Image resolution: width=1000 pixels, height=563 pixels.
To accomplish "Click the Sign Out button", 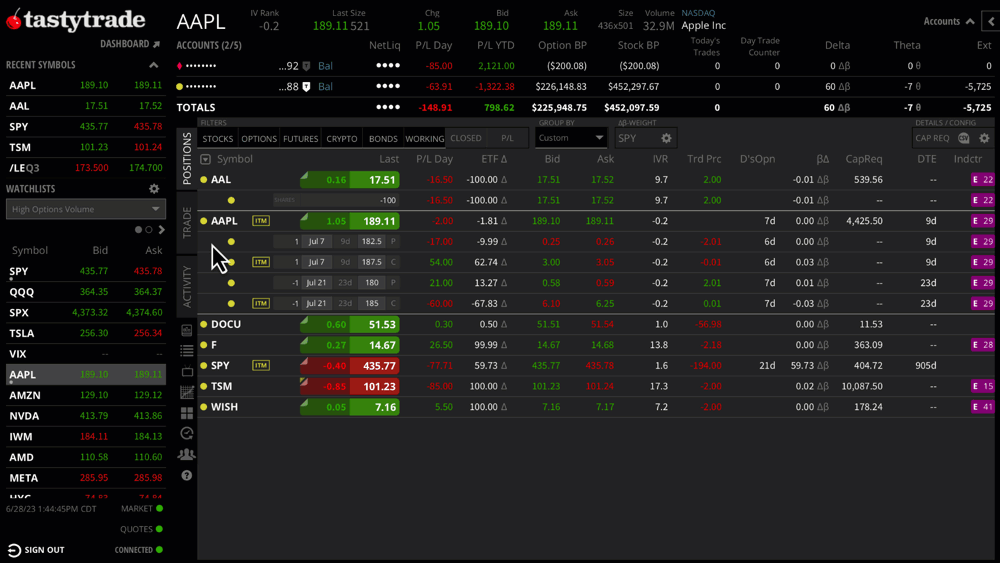I will click(36, 550).
